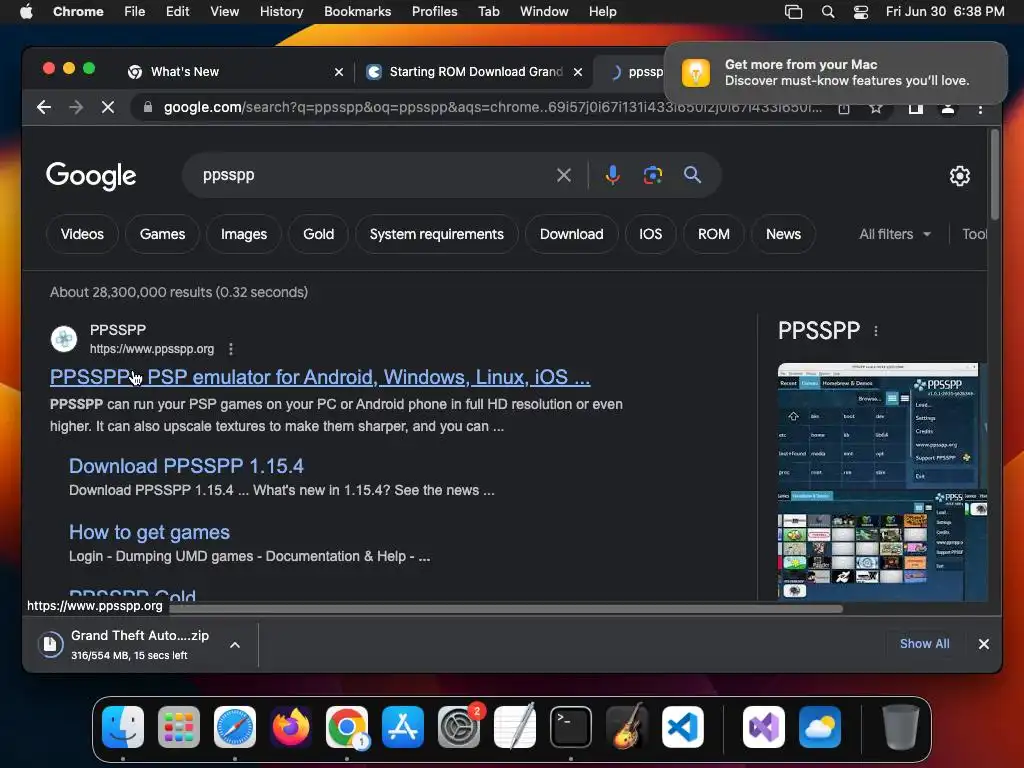The image size is (1024, 768).
Task: Open Chrome profile avatar icon
Action: tap(948, 108)
